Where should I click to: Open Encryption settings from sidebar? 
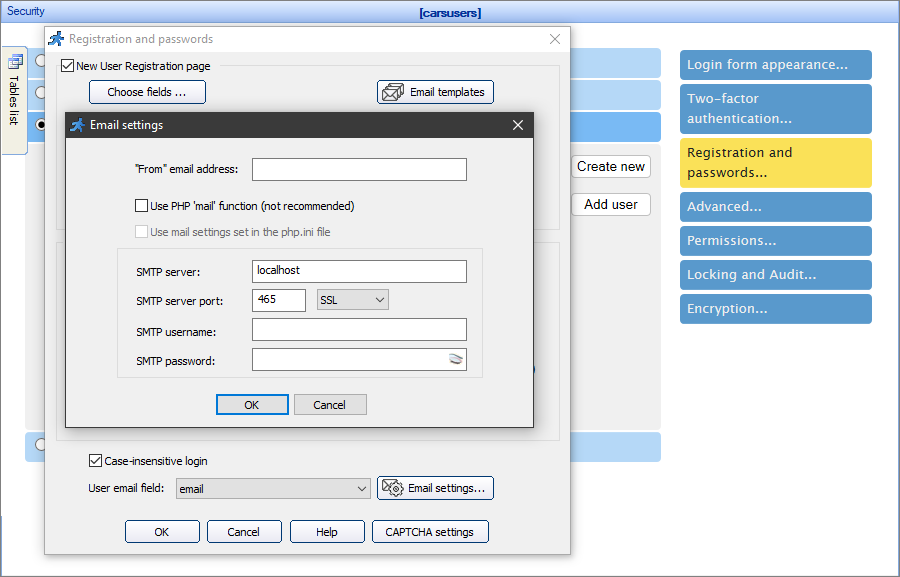coord(775,308)
